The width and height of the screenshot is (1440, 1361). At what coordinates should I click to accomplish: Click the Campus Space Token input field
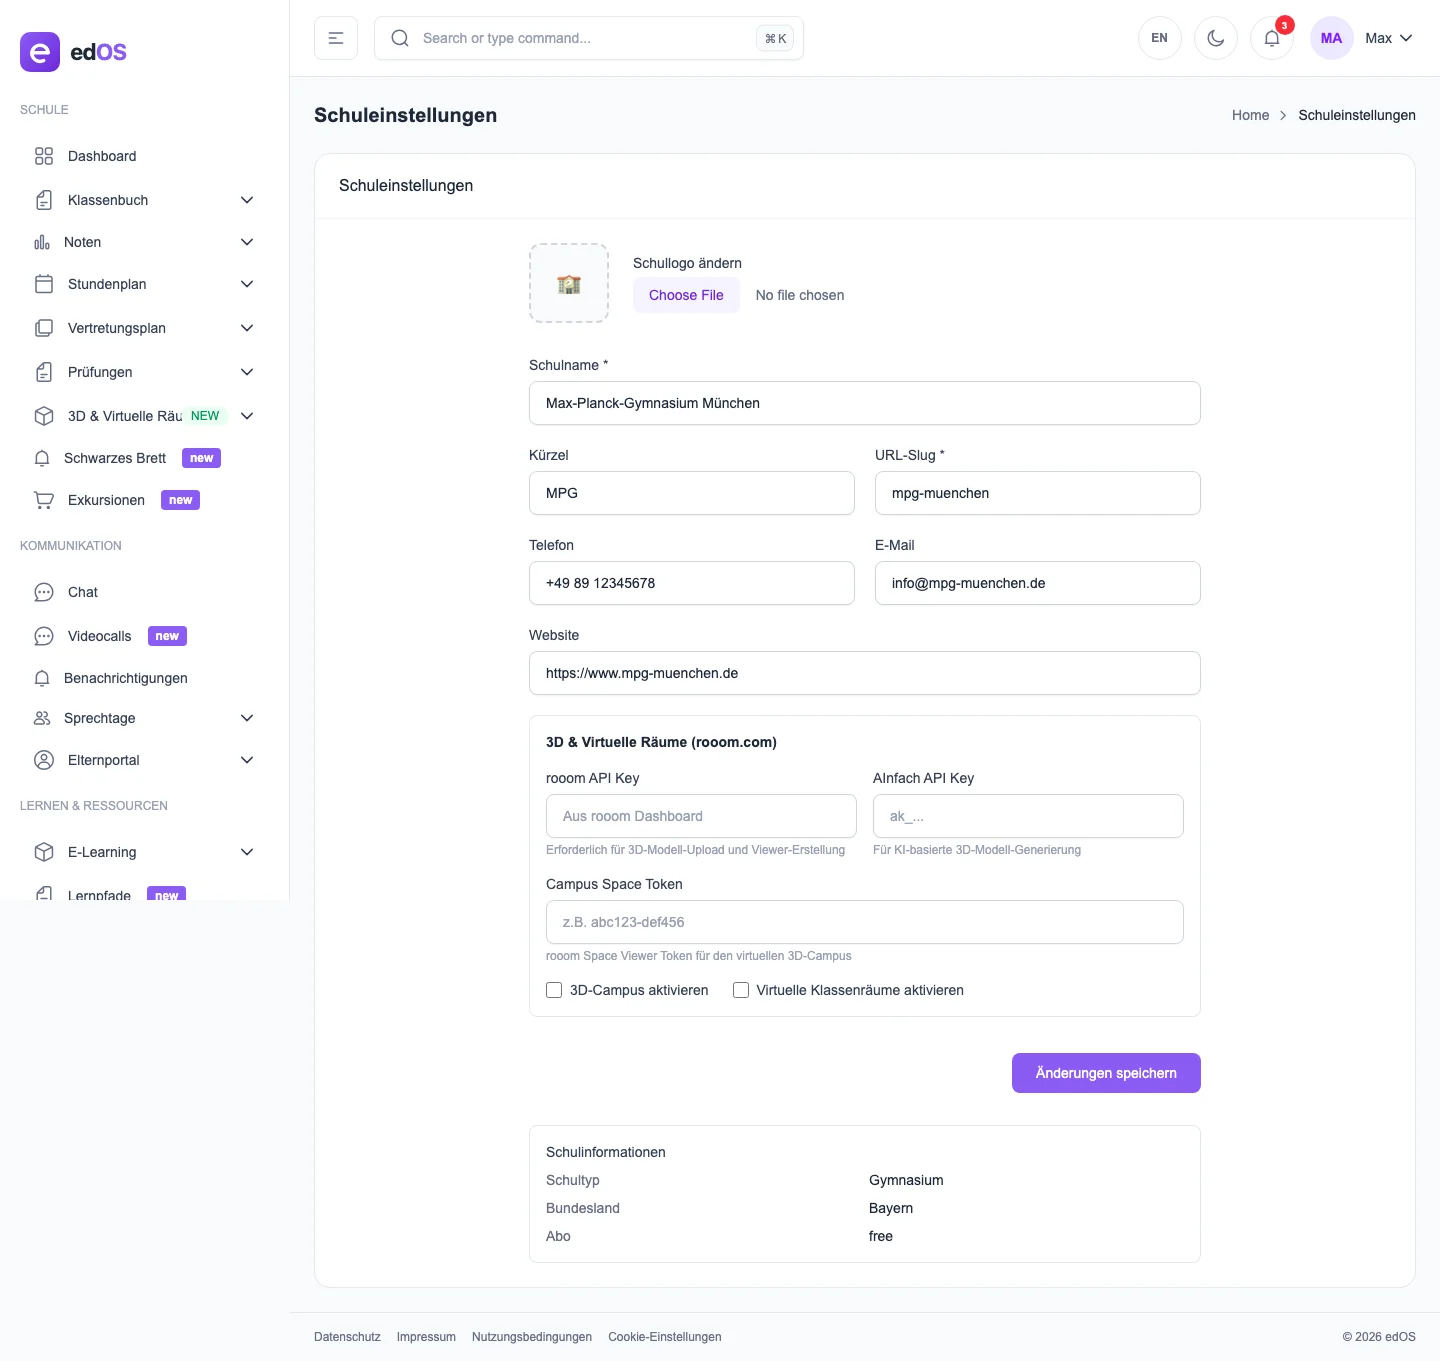pos(865,922)
